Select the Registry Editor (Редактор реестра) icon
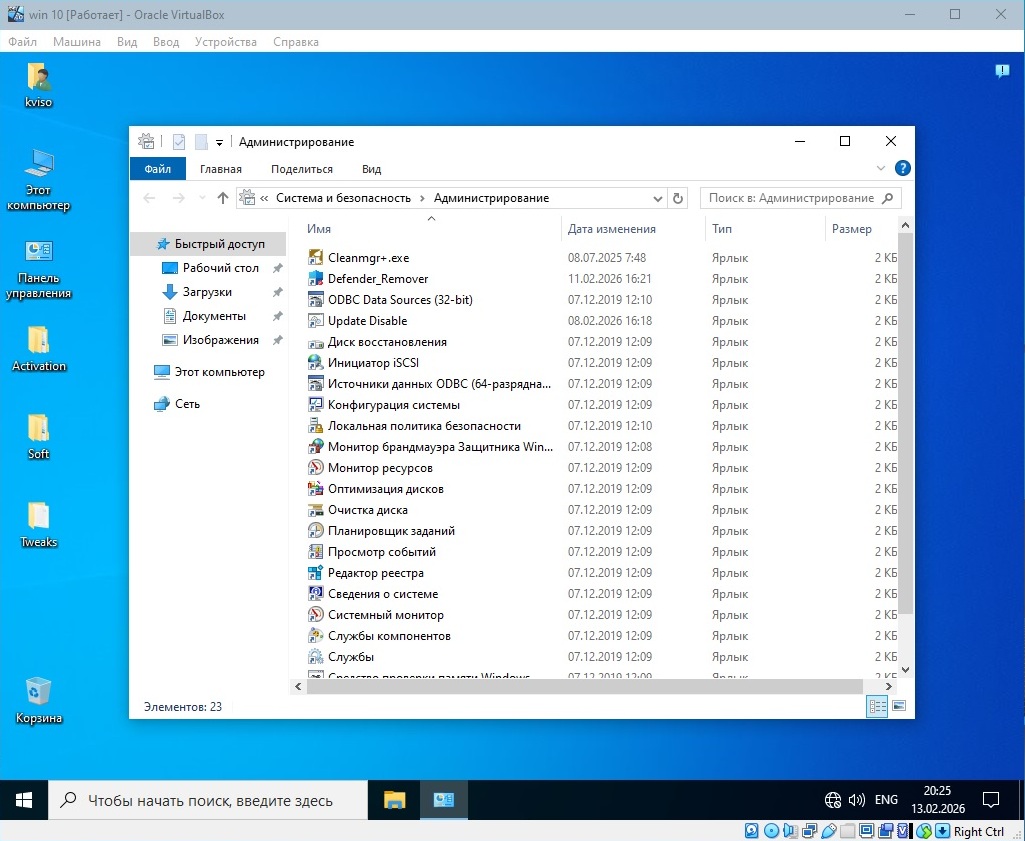The width and height of the screenshot is (1025, 841). pyautogui.click(x=316, y=573)
